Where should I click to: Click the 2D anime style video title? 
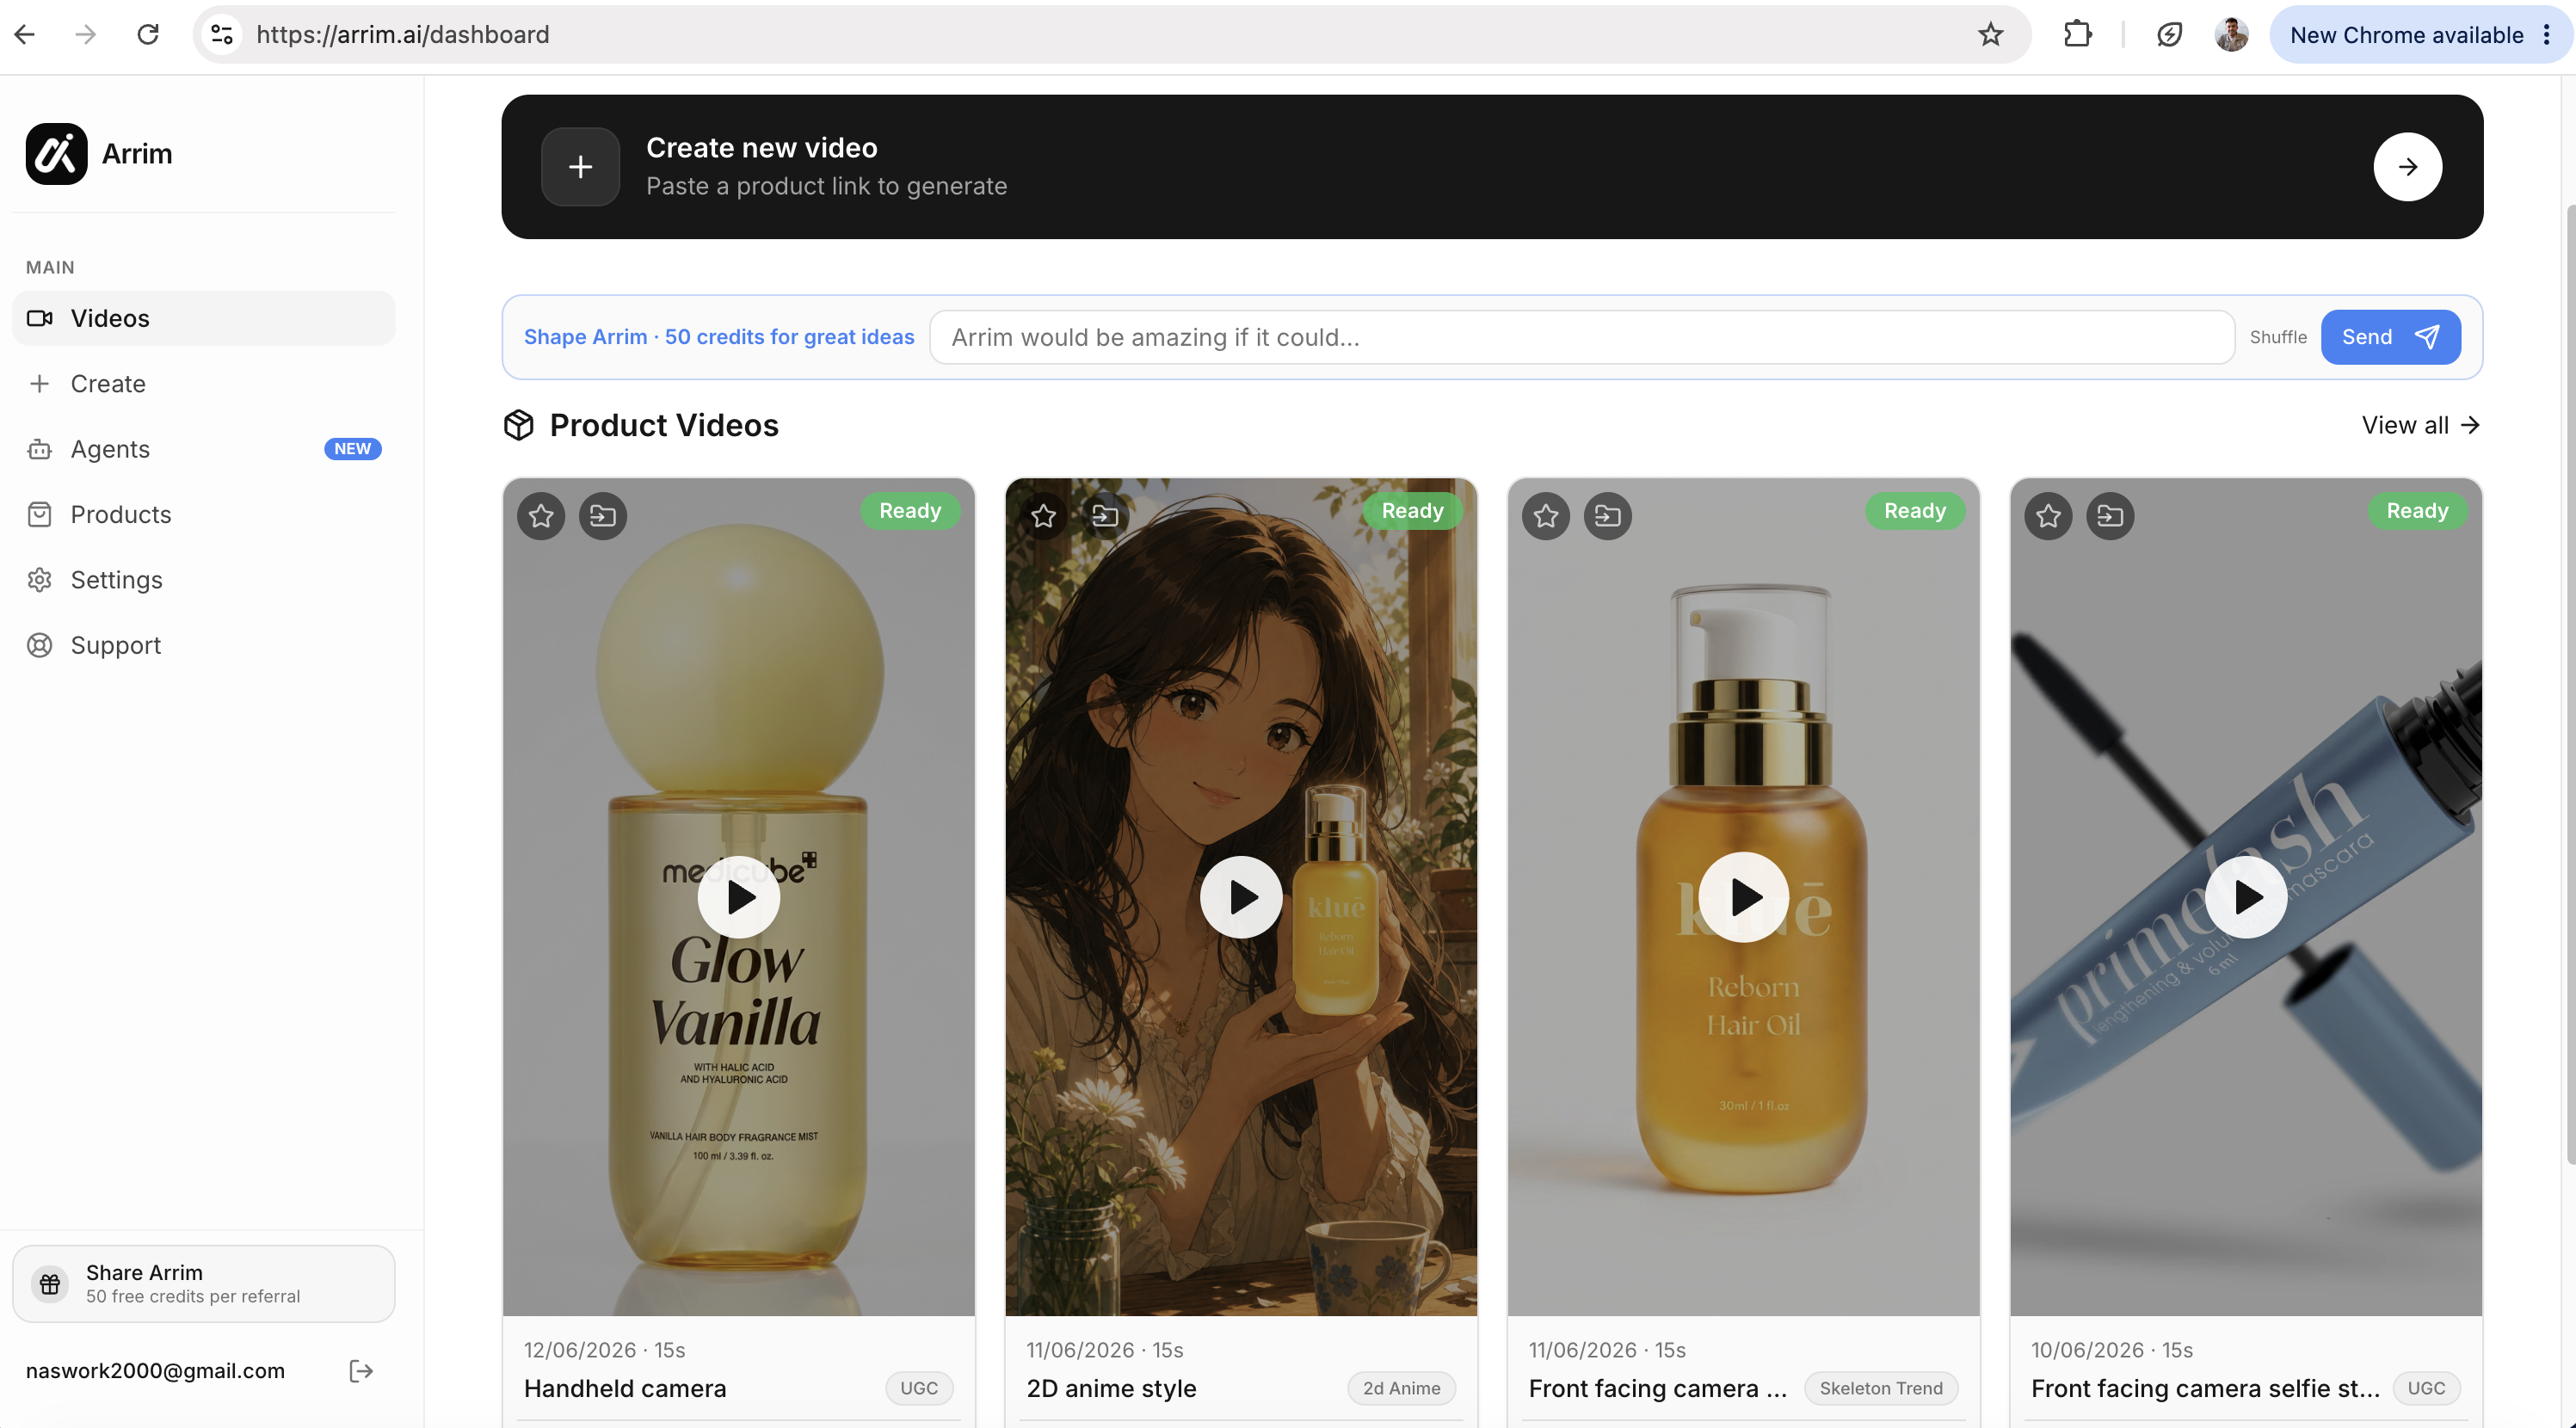[x=1111, y=1389]
